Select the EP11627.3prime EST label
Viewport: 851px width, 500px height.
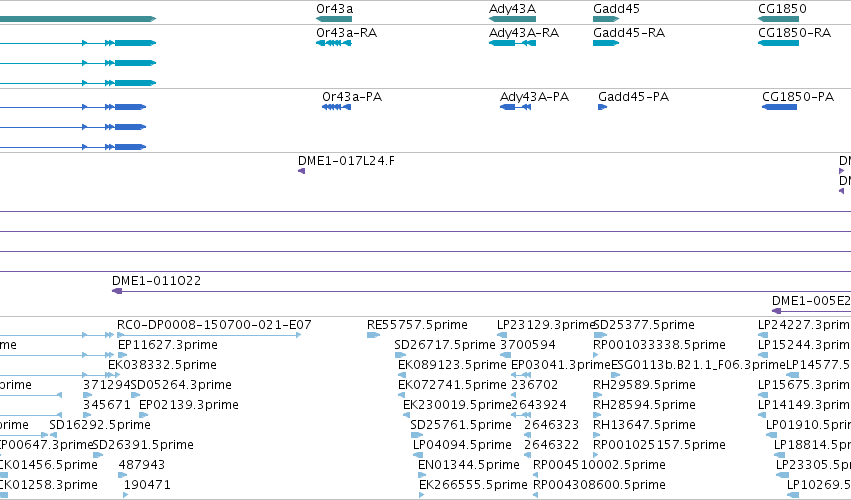pyautogui.click(x=168, y=345)
